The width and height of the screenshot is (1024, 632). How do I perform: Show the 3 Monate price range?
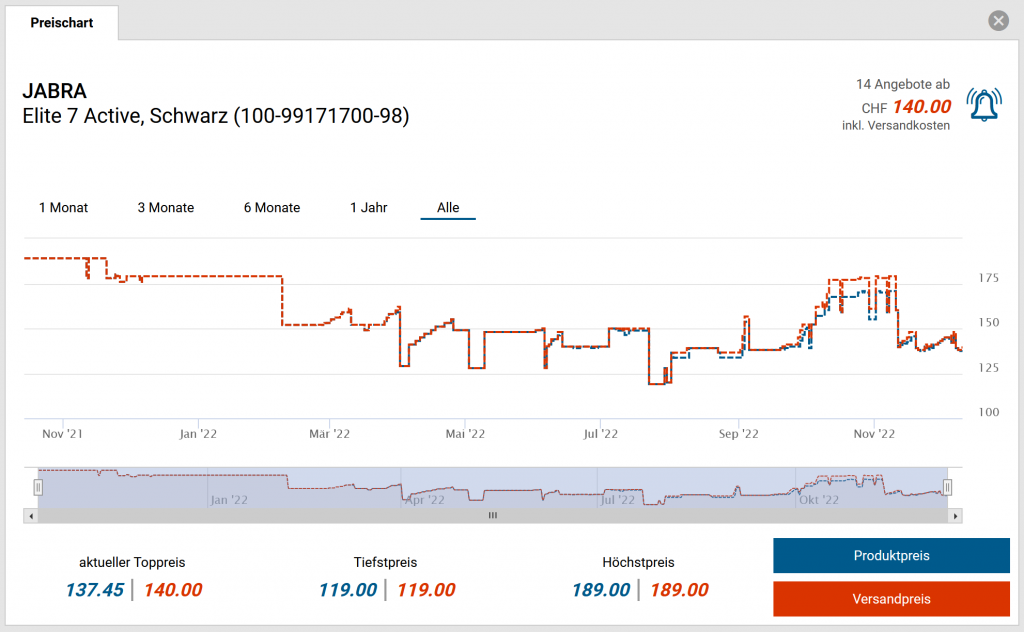coord(166,208)
